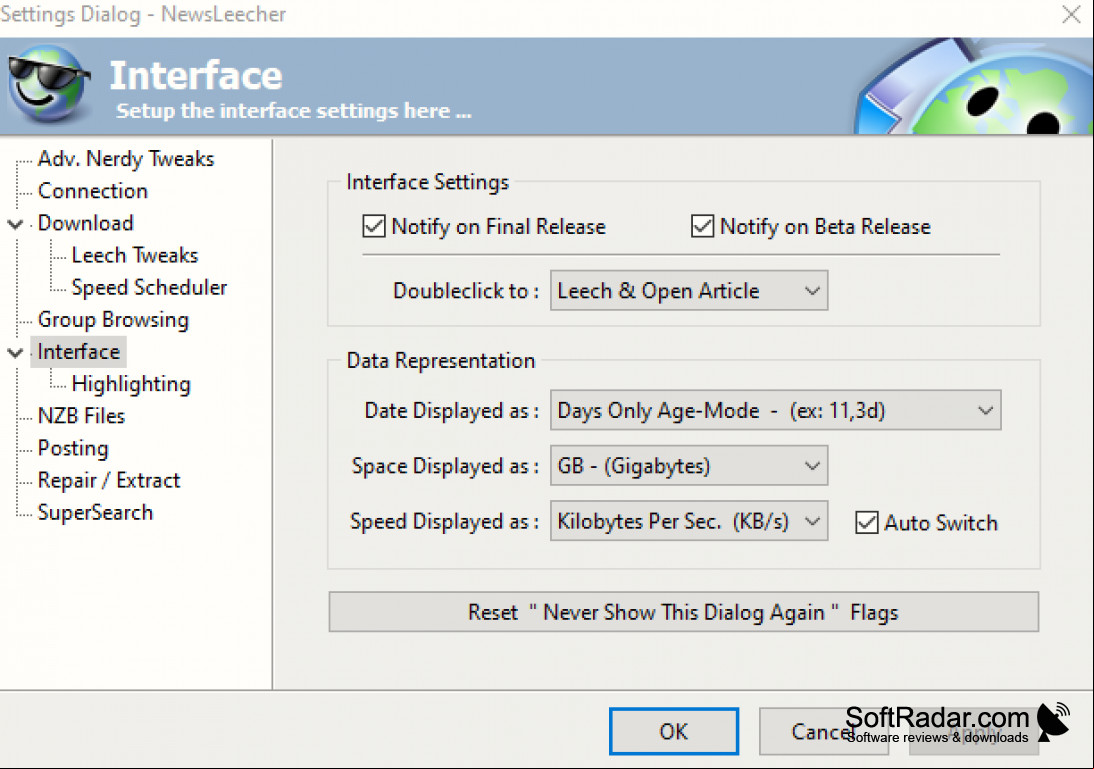The width and height of the screenshot is (1094, 769).
Task: Select Group Browsing in the tree
Action: click(113, 320)
